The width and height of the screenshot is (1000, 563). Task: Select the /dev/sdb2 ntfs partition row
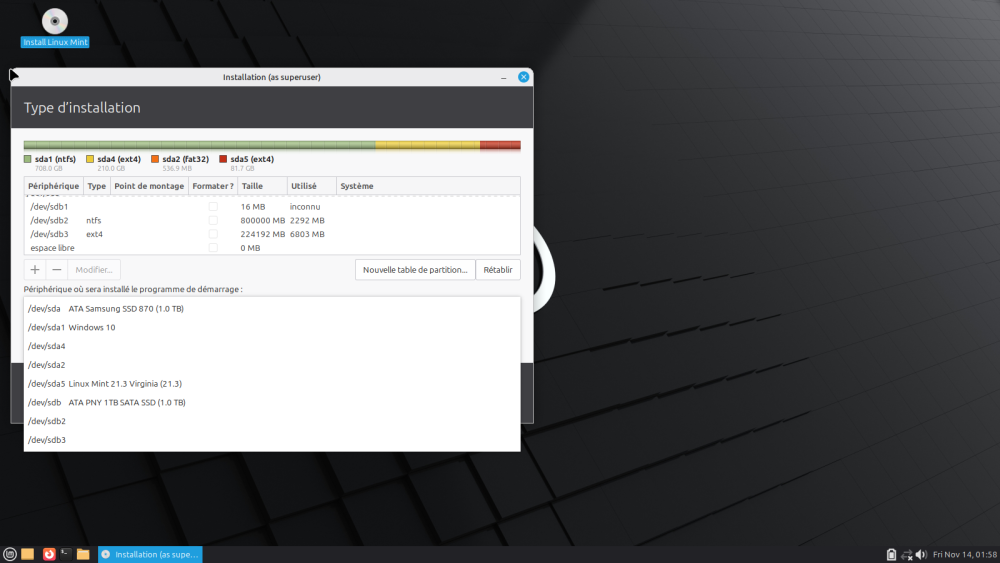click(x=272, y=221)
